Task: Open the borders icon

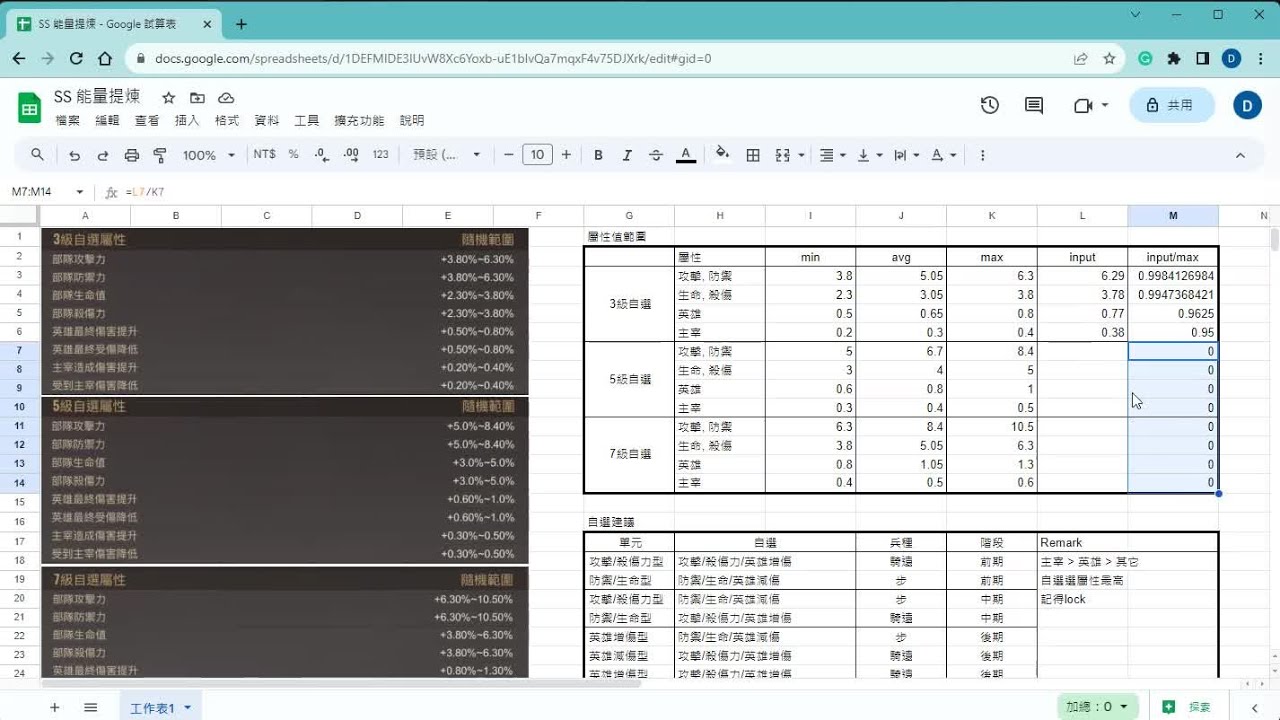Action: click(x=753, y=155)
